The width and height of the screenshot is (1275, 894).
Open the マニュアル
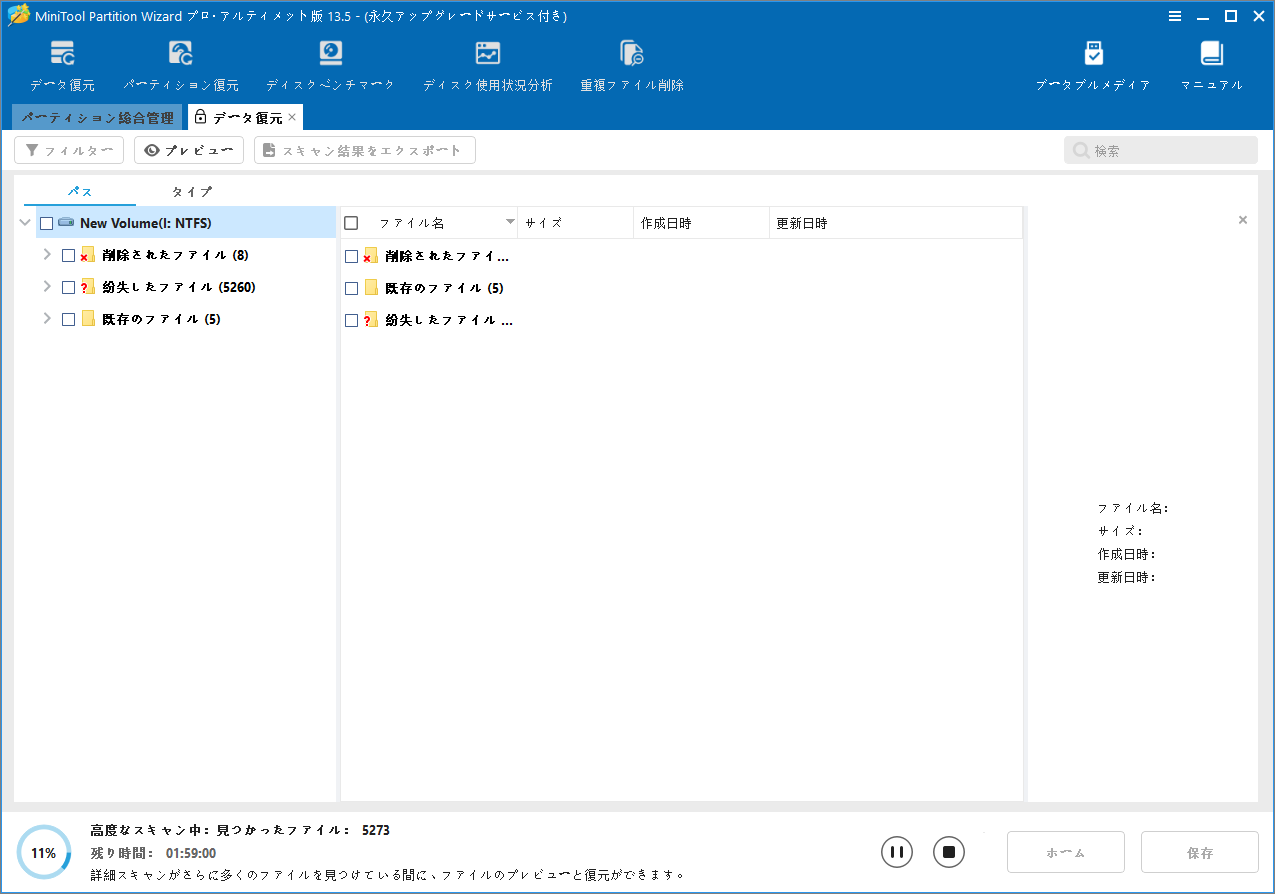click(1210, 62)
